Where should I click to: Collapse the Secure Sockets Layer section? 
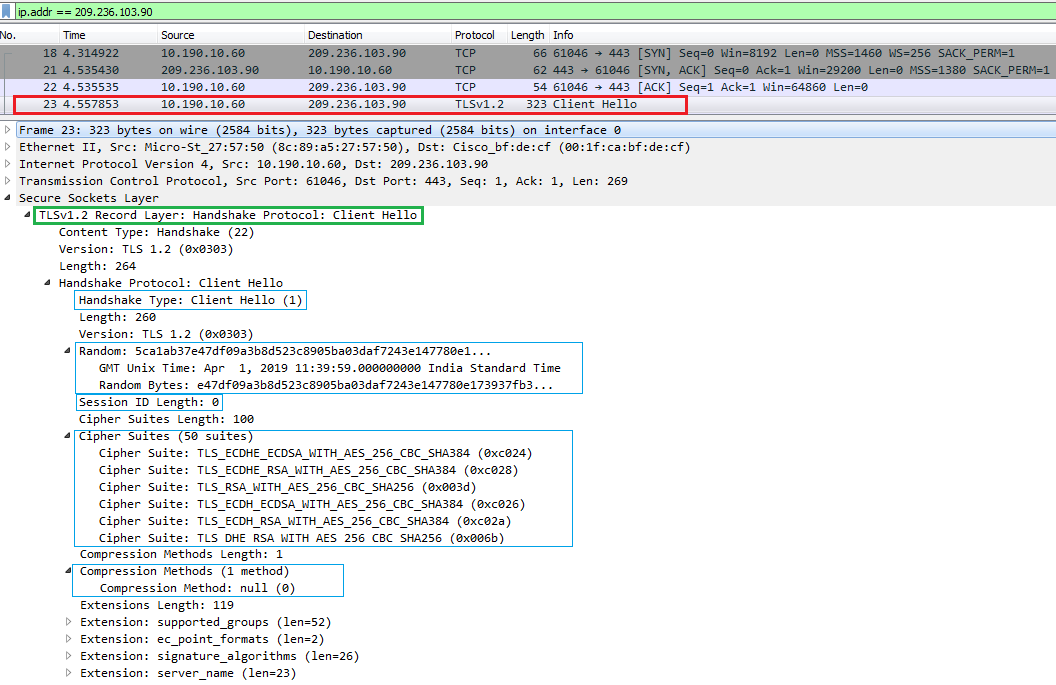point(8,197)
